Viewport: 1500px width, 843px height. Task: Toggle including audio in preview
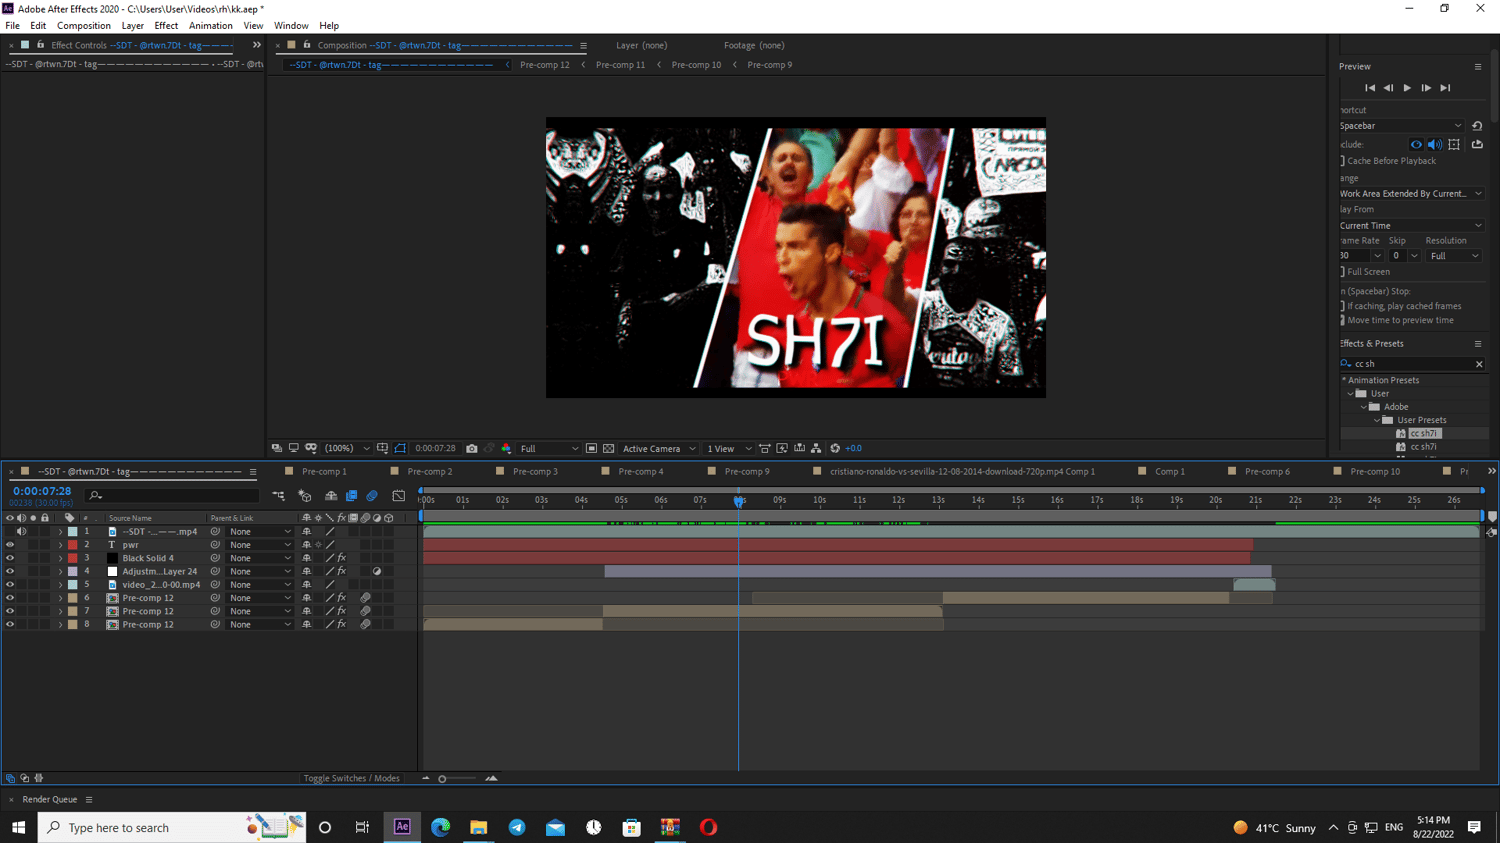click(x=1435, y=145)
